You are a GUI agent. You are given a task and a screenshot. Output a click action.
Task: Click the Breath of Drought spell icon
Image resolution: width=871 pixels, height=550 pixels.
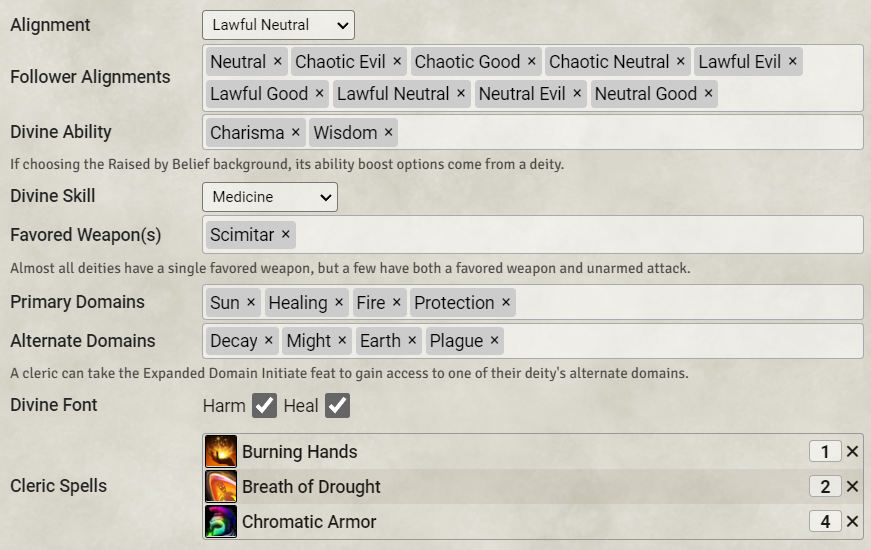coord(220,487)
